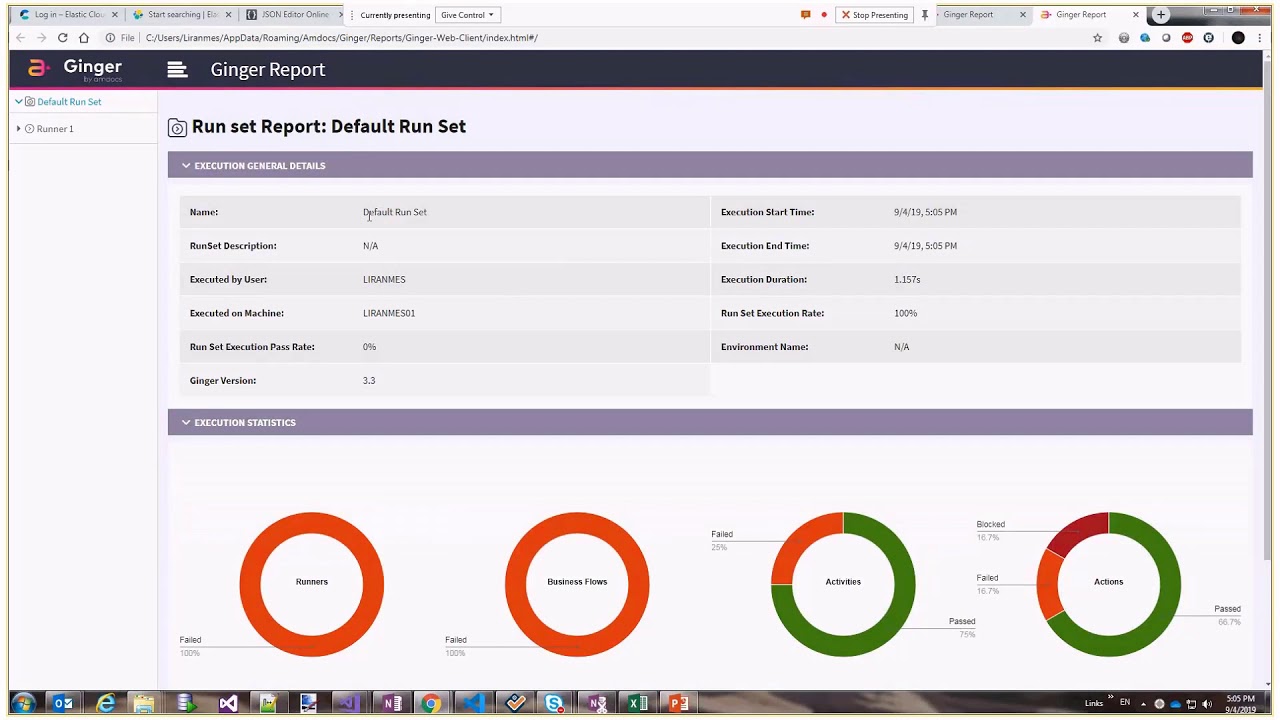Image resolution: width=1280 pixels, height=720 pixels.
Task: Open Outlook from the taskbar
Action: coord(63,704)
